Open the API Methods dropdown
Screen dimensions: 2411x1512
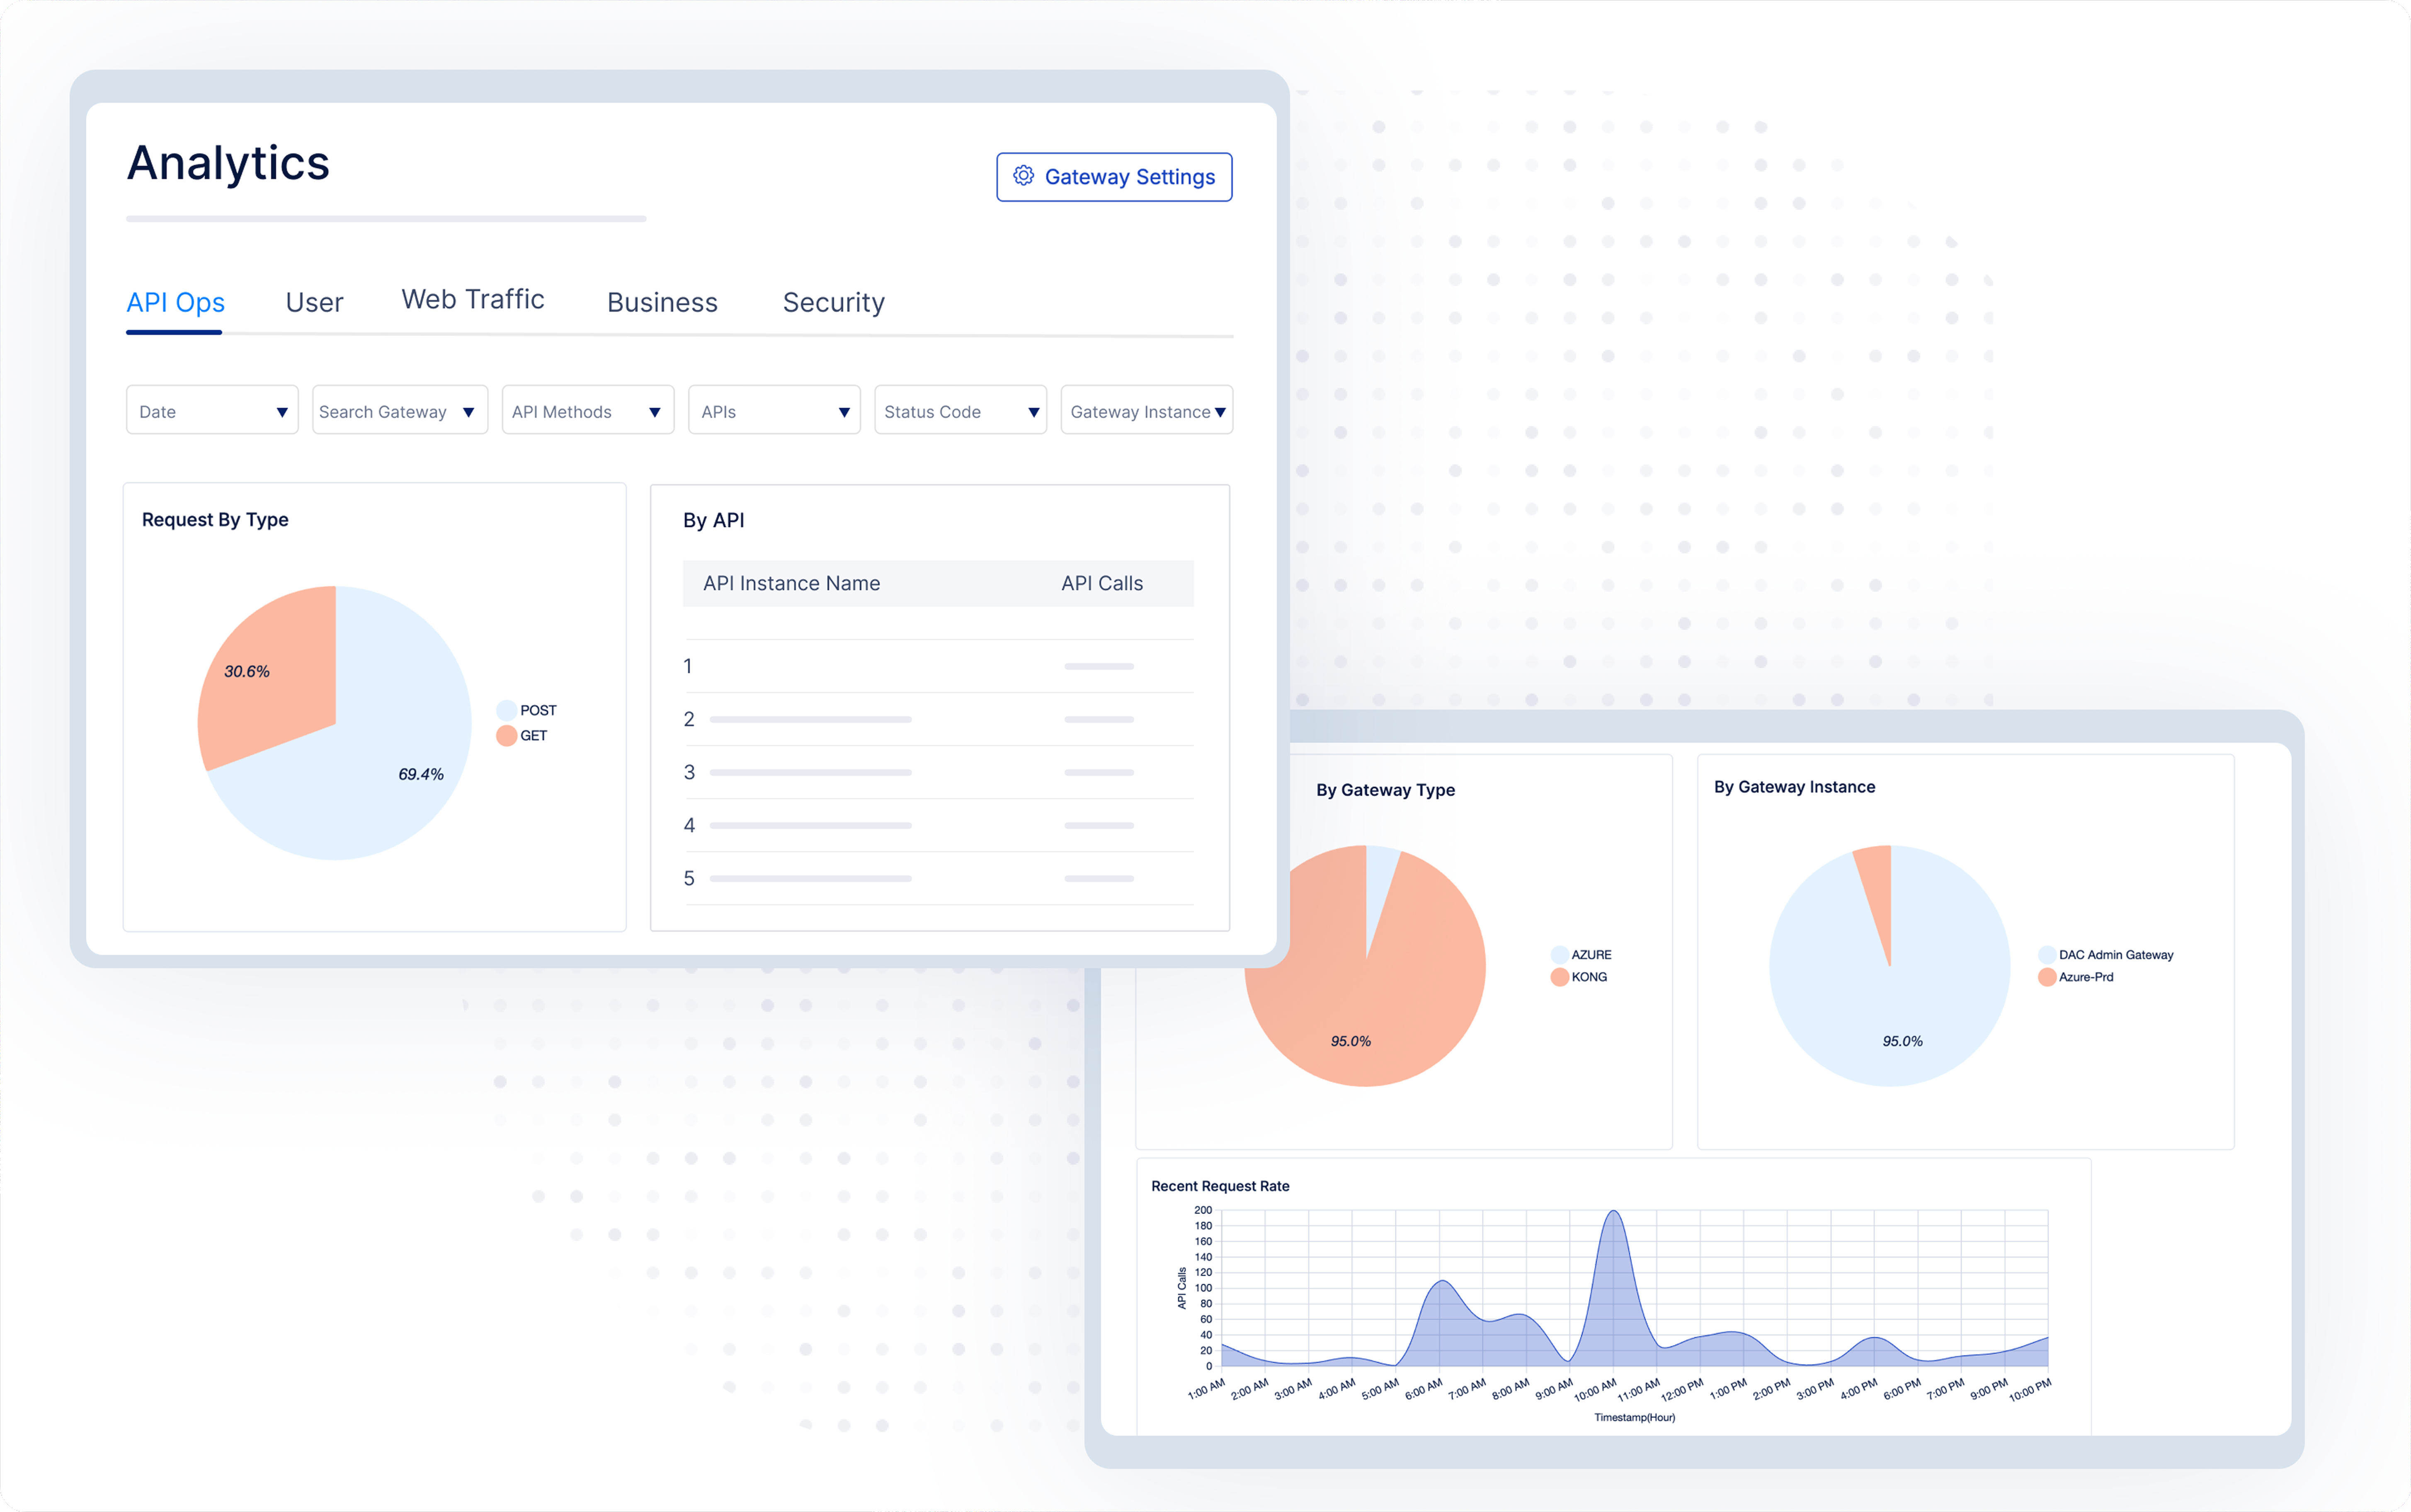click(x=587, y=411)
